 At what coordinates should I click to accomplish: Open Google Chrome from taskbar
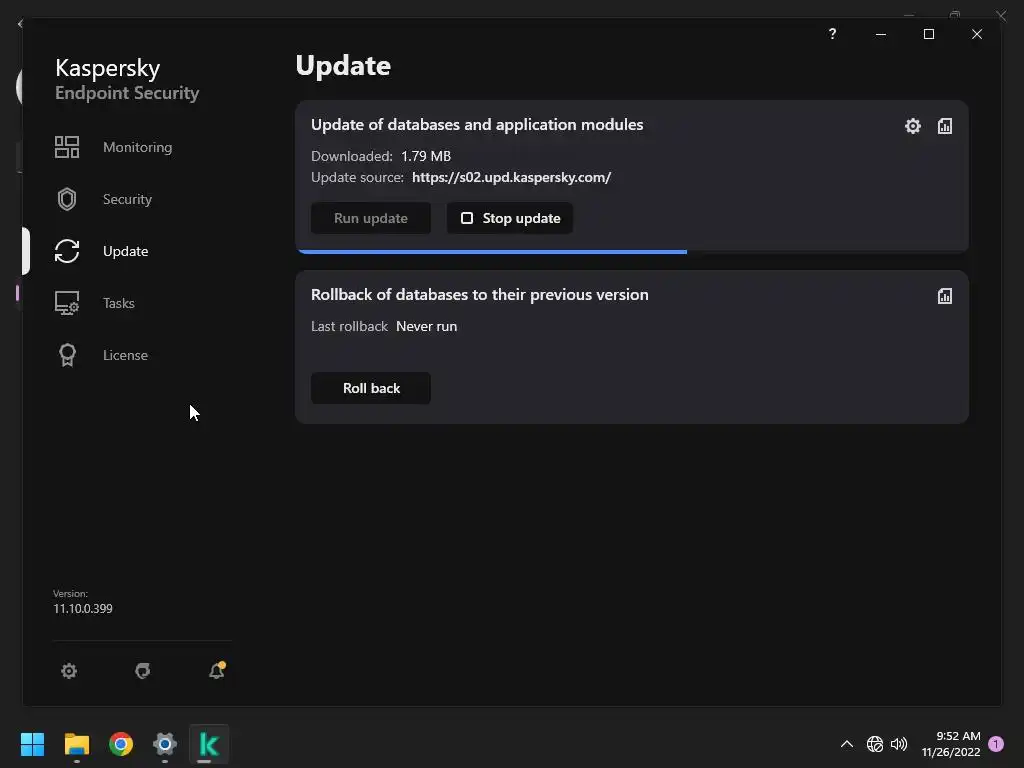tap(121, 744)
